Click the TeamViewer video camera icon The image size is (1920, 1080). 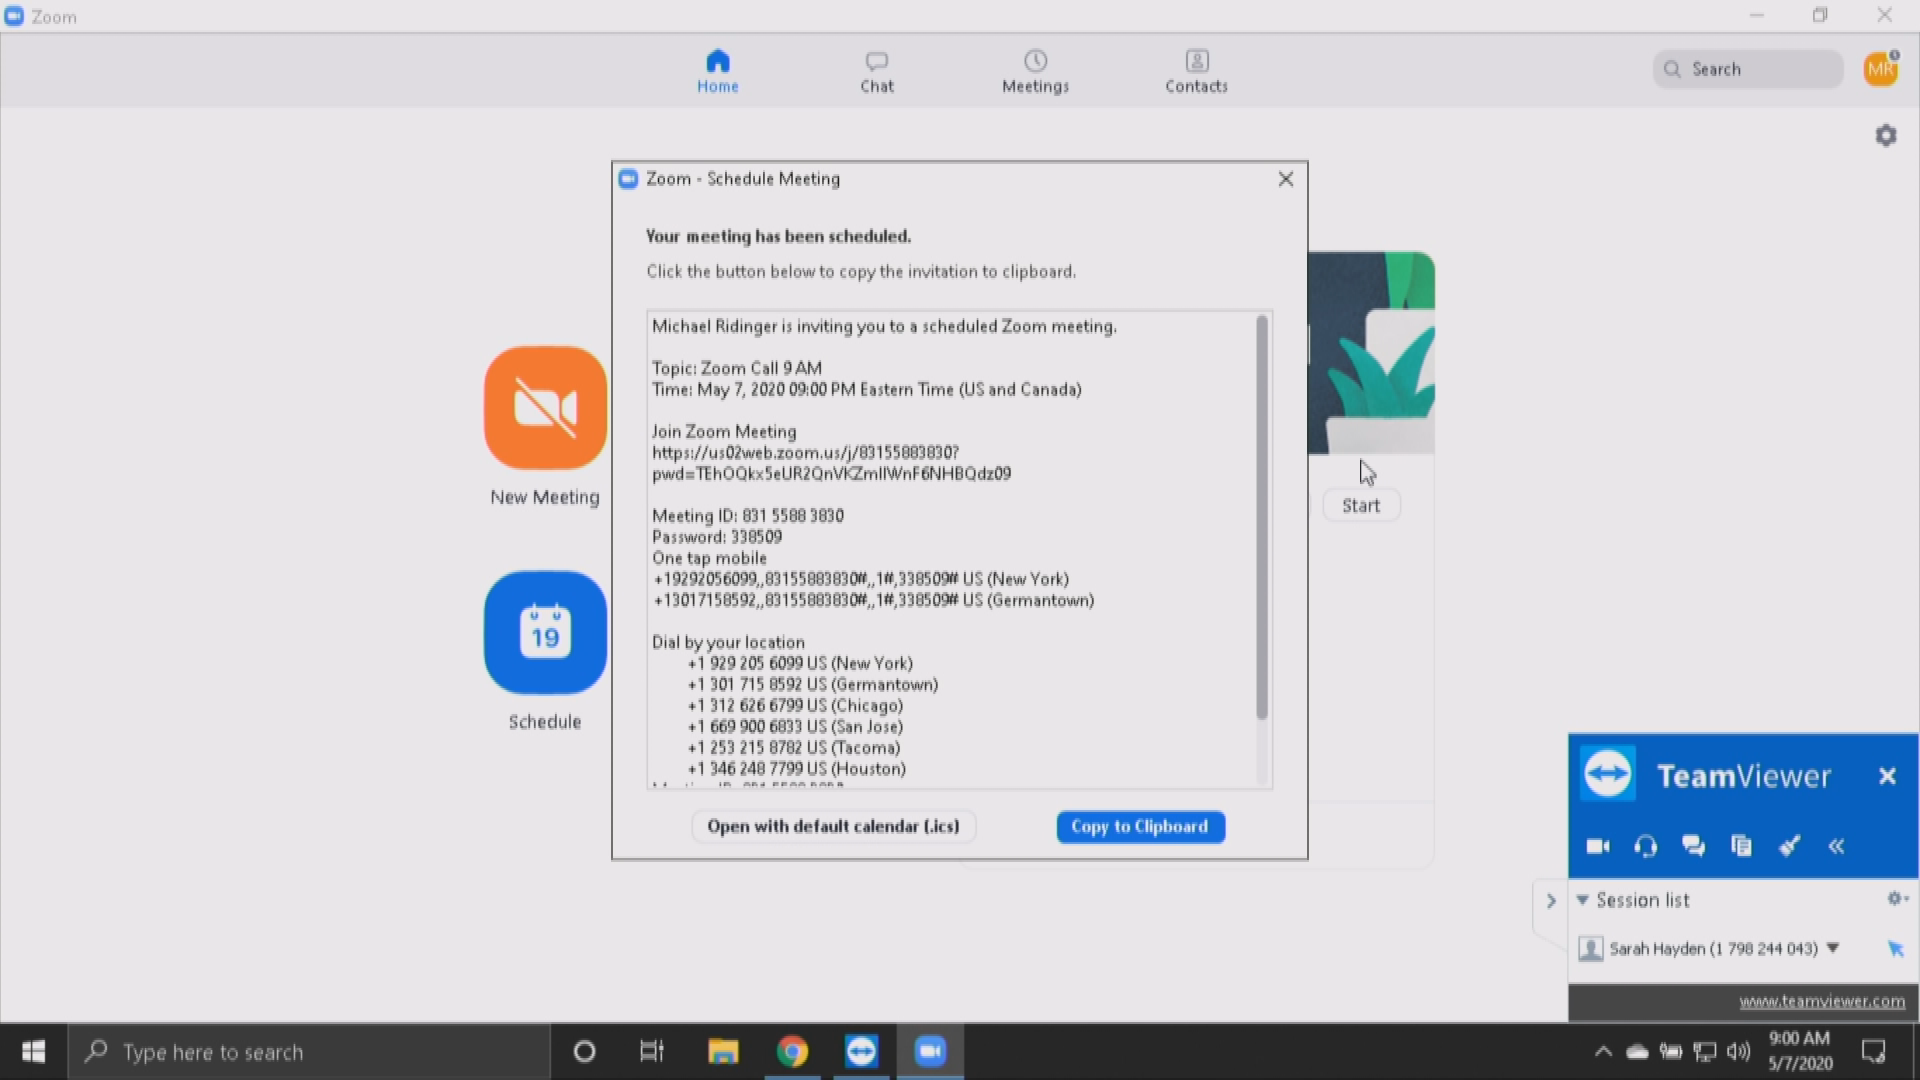pyautogui.click(x=1598, y=846)
